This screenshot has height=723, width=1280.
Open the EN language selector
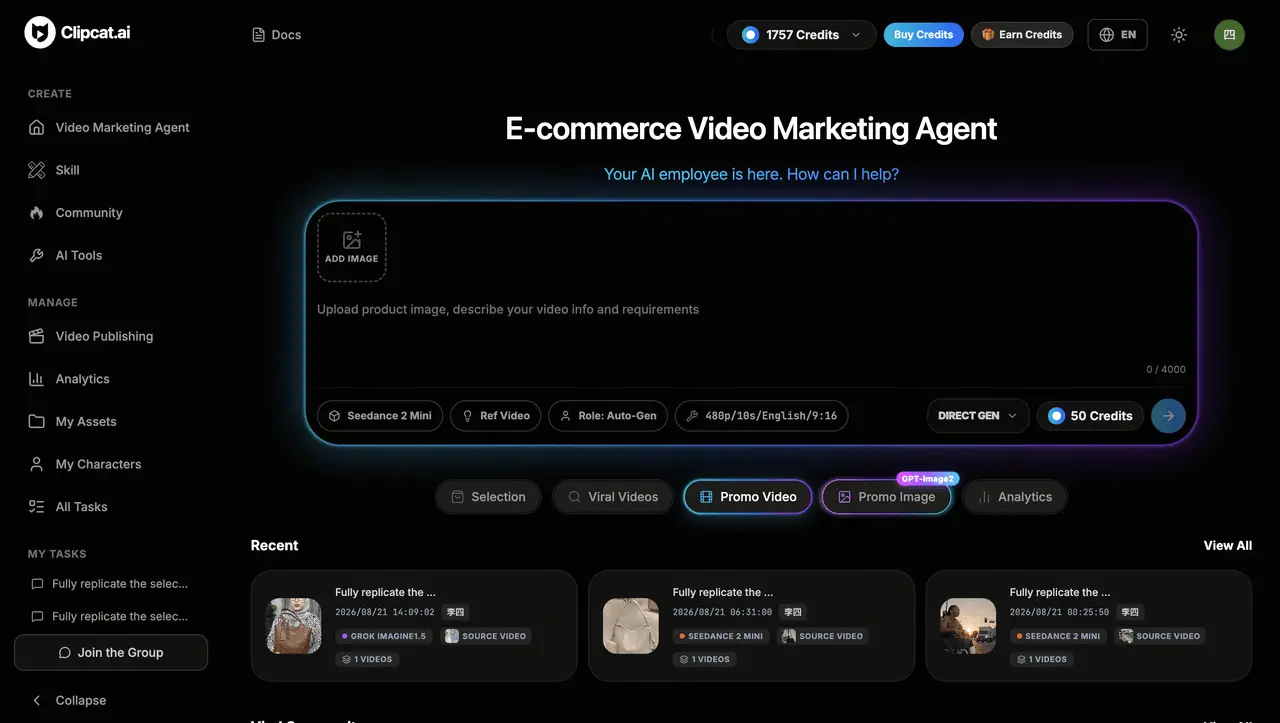[x=1117, y=35]
